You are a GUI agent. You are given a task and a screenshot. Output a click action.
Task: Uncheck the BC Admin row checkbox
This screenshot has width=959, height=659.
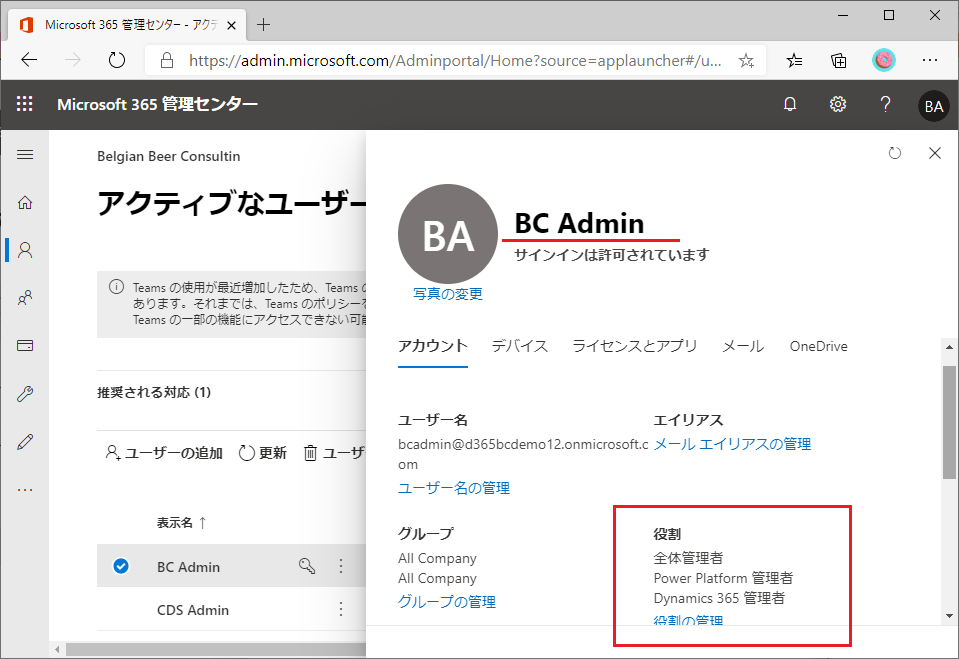pos(121,566)
